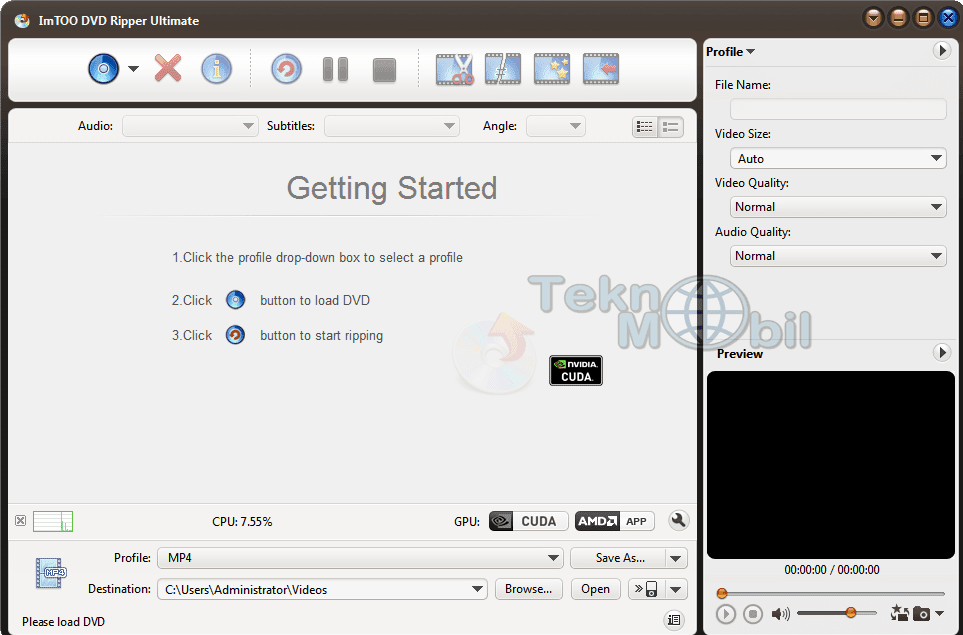The height and width of the screenshot is (635, 963).
Task: Click the load DVD icon in step 2
Action: pos(235,300)
